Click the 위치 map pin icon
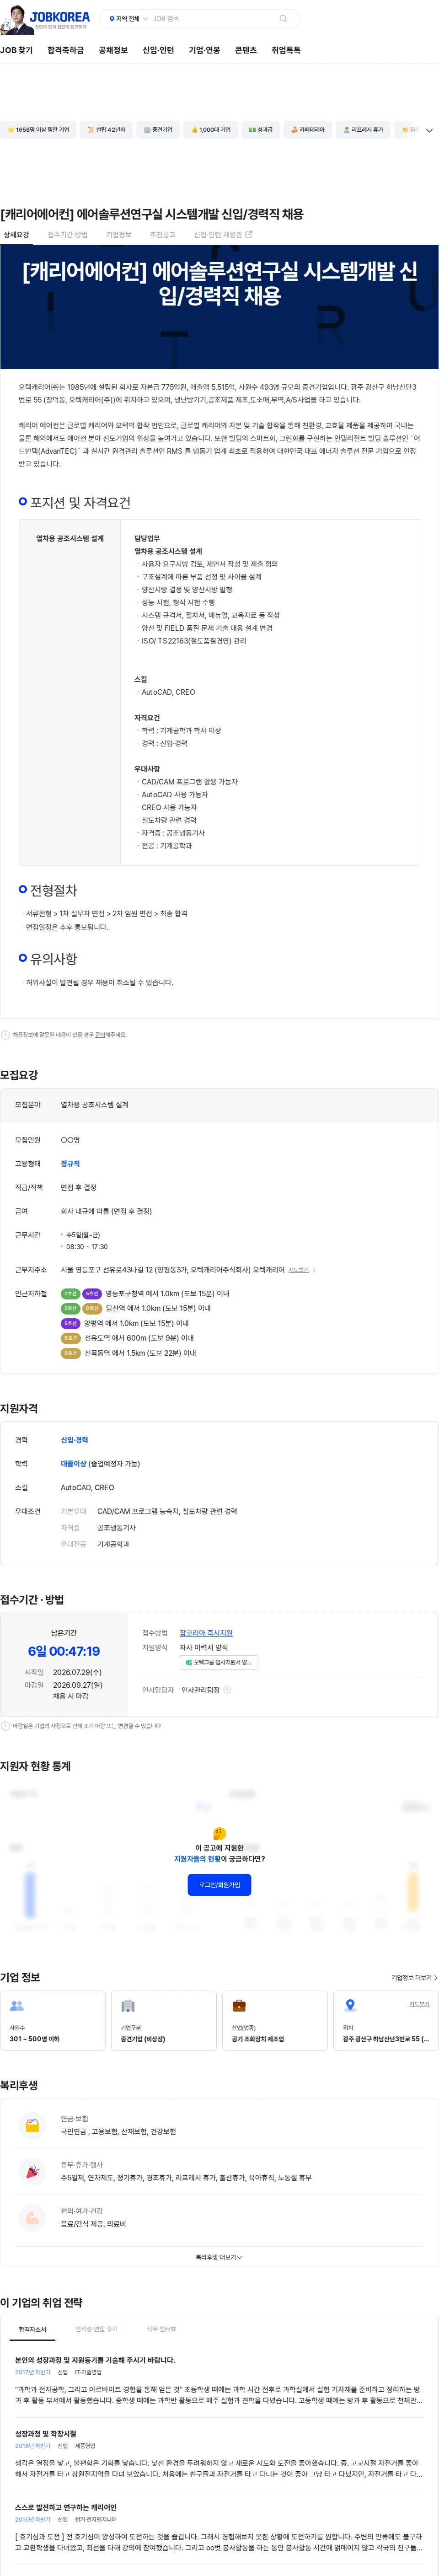 pyautogui.click(x=350, y=2005)
